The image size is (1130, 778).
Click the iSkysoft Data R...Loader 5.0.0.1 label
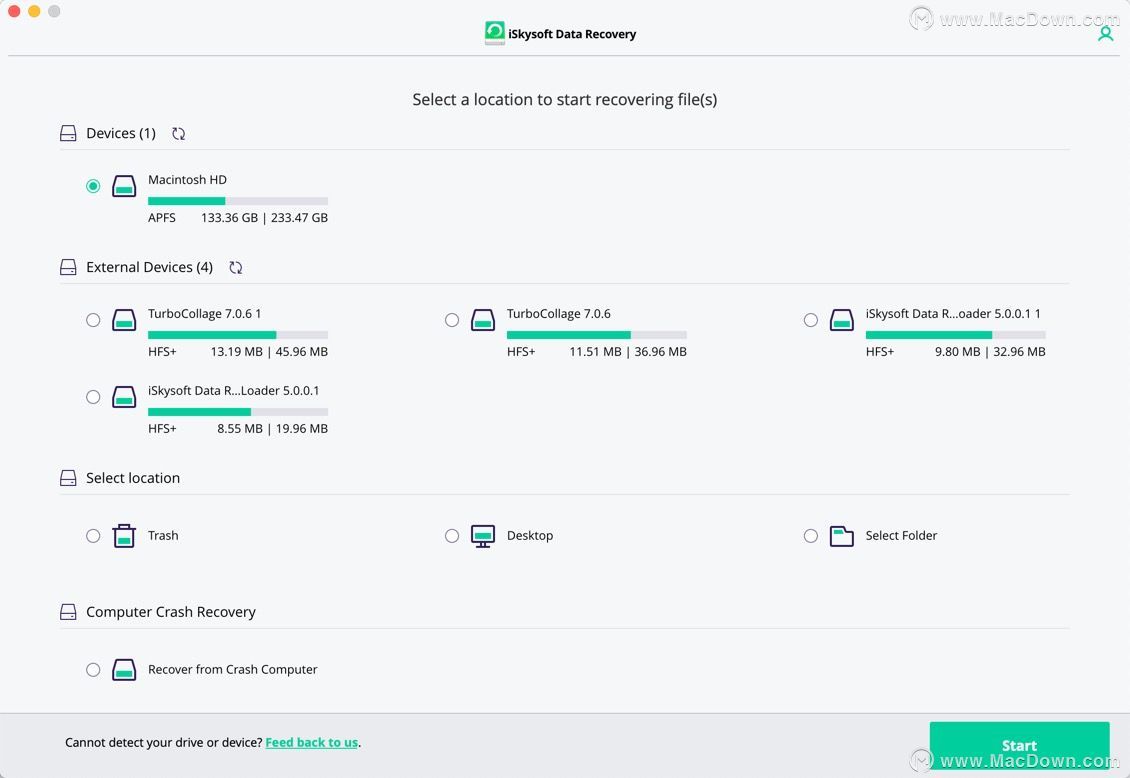tap(233, 390)
